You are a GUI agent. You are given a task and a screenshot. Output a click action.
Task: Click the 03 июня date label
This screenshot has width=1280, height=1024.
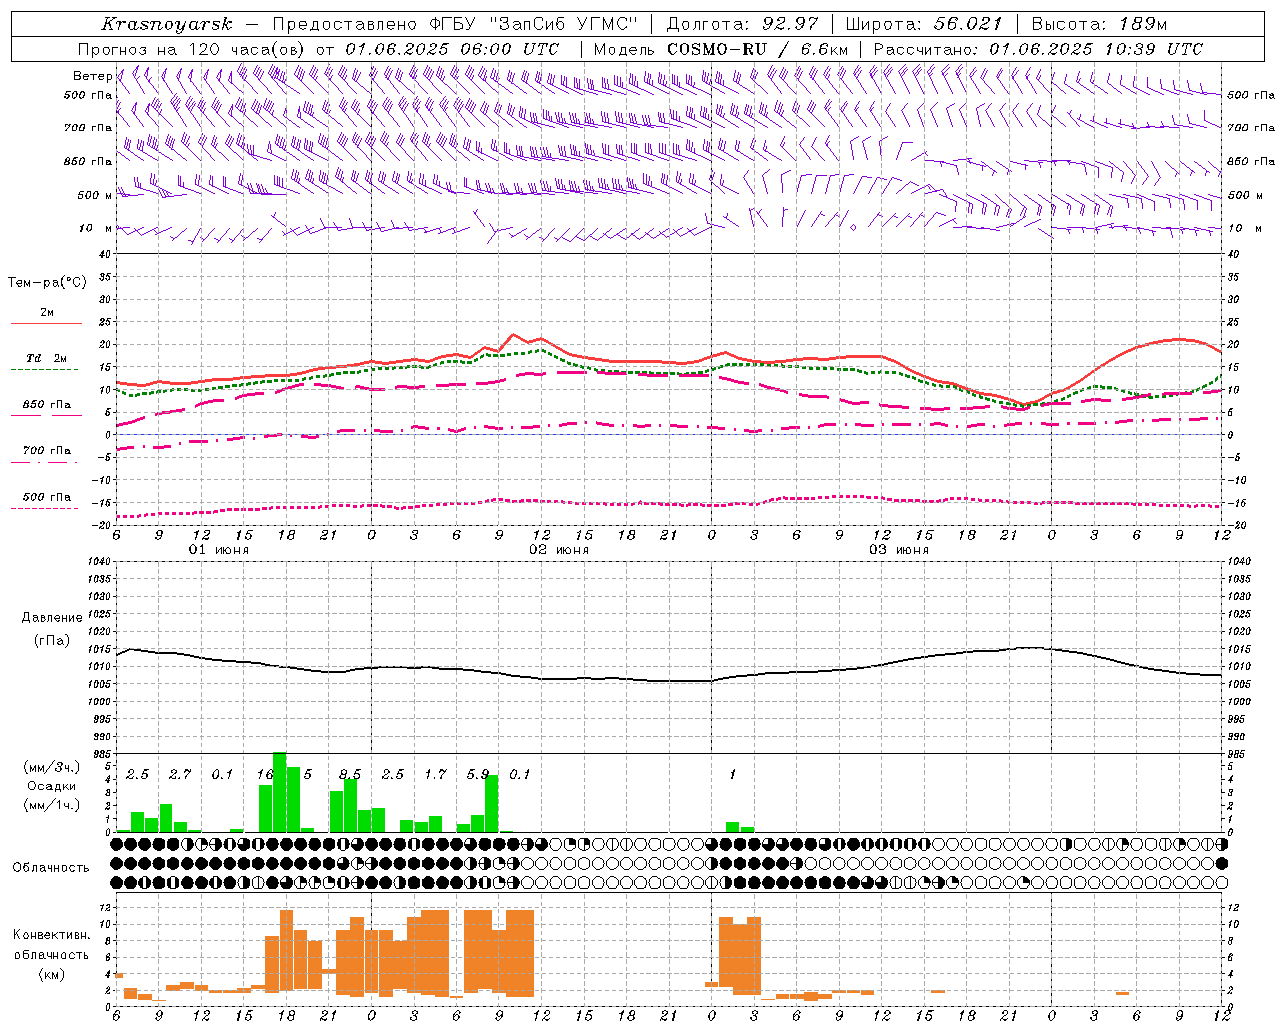click(899, 550)
